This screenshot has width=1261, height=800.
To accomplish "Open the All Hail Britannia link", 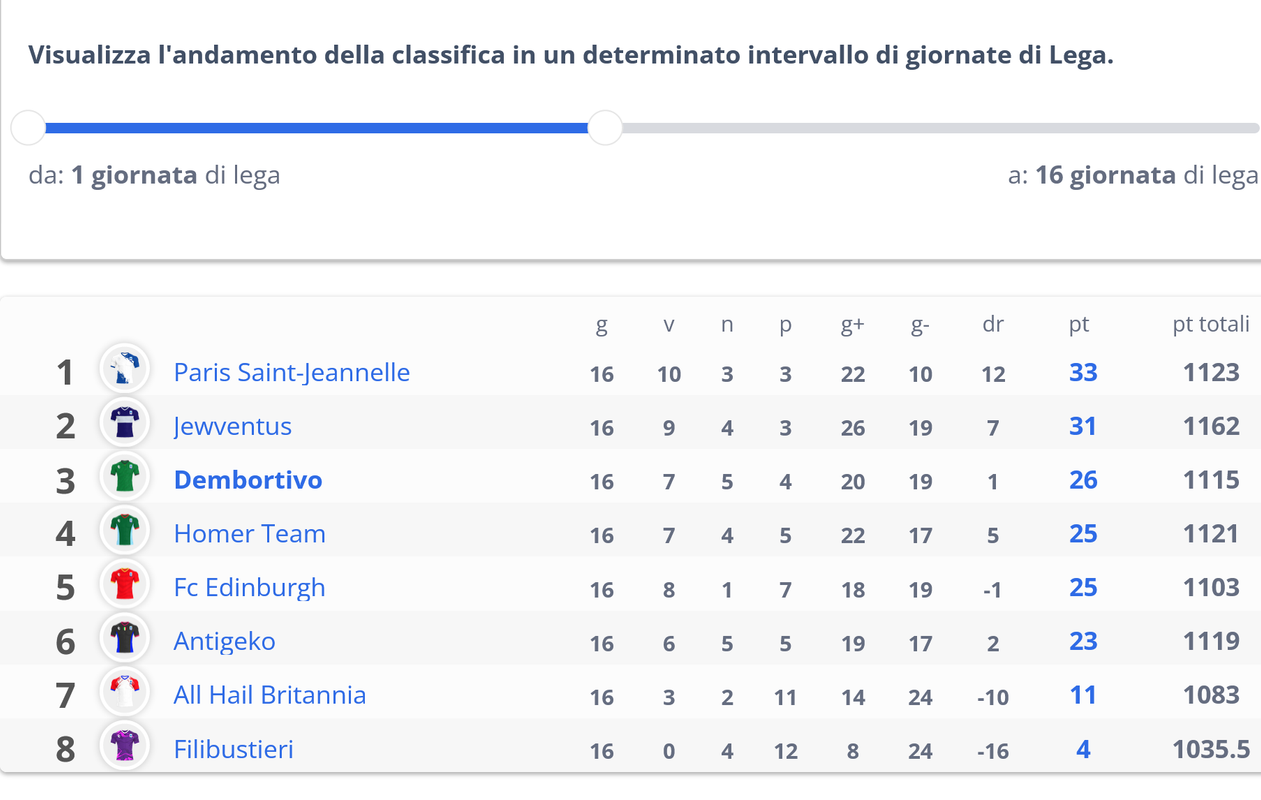I will tap(269, 696).
